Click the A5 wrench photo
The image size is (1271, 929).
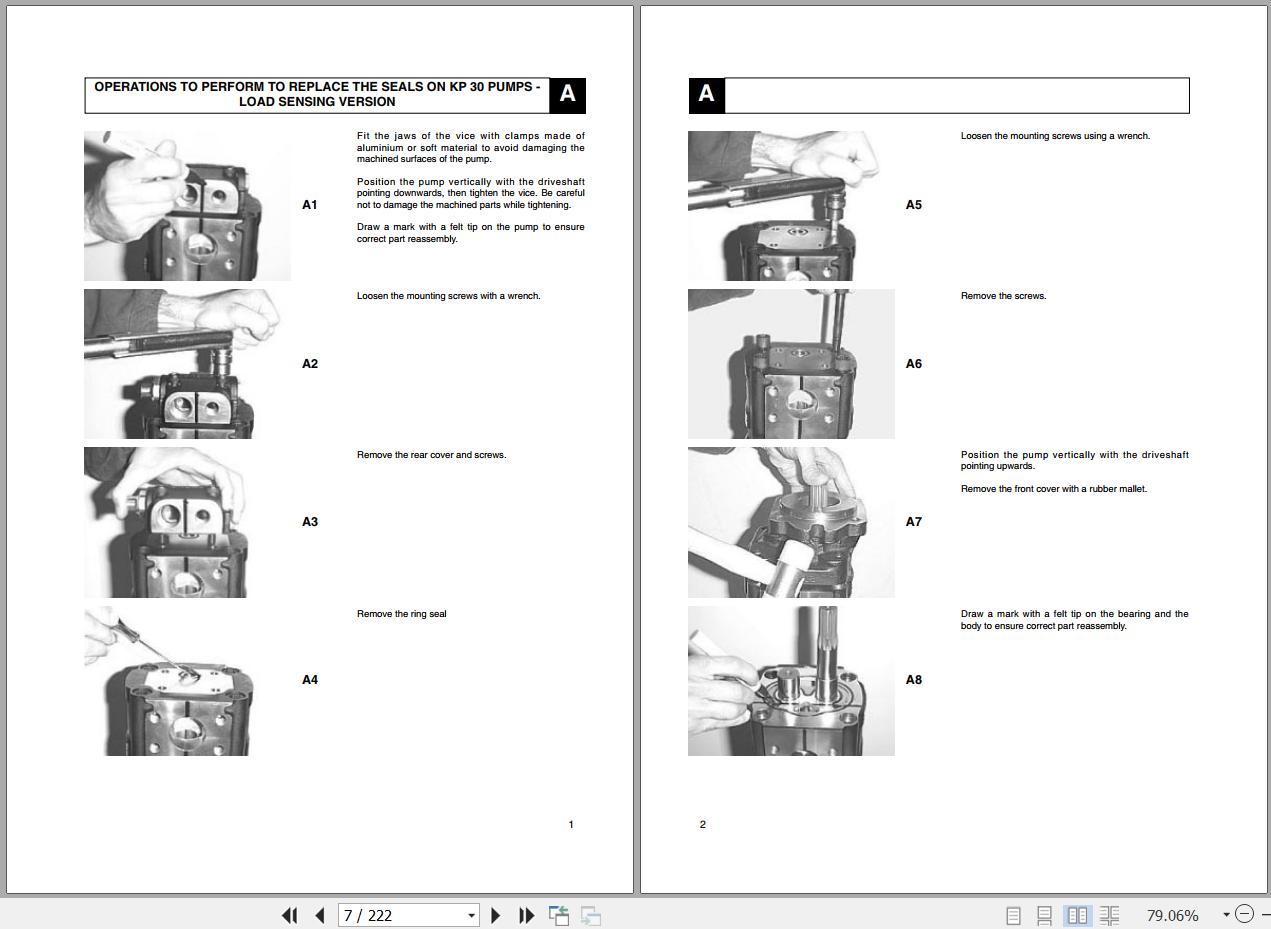[791, 206]
